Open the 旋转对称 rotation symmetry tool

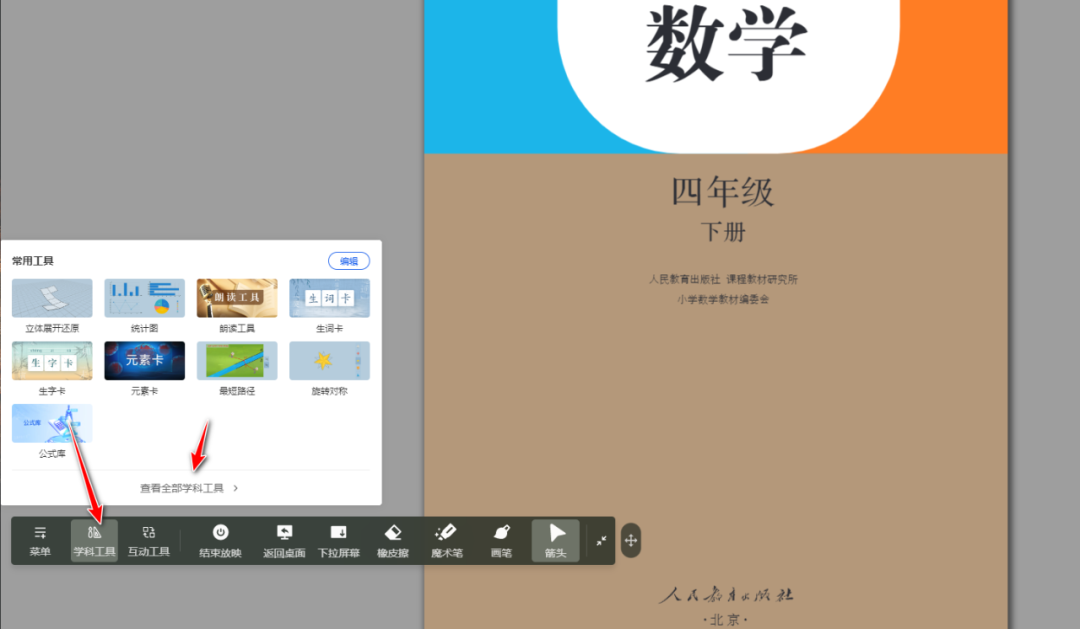pos(329,369)
